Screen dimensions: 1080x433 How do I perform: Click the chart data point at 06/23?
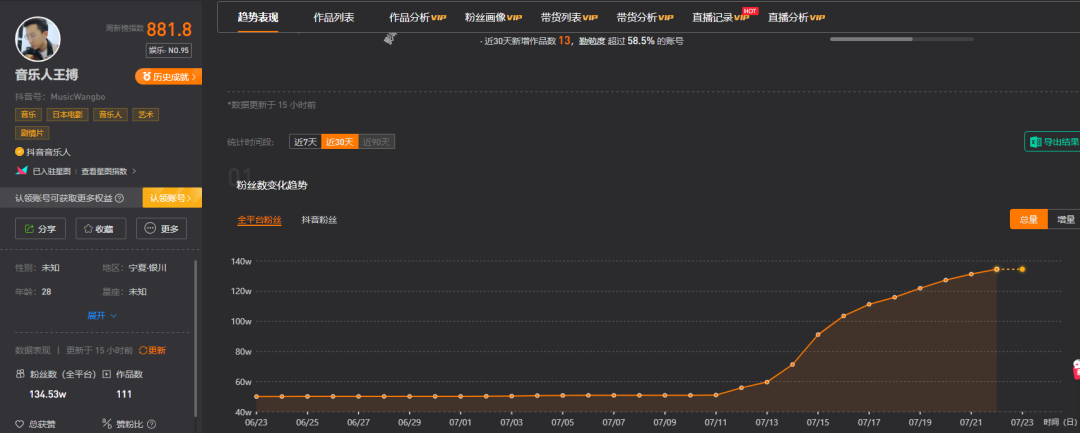256,397
